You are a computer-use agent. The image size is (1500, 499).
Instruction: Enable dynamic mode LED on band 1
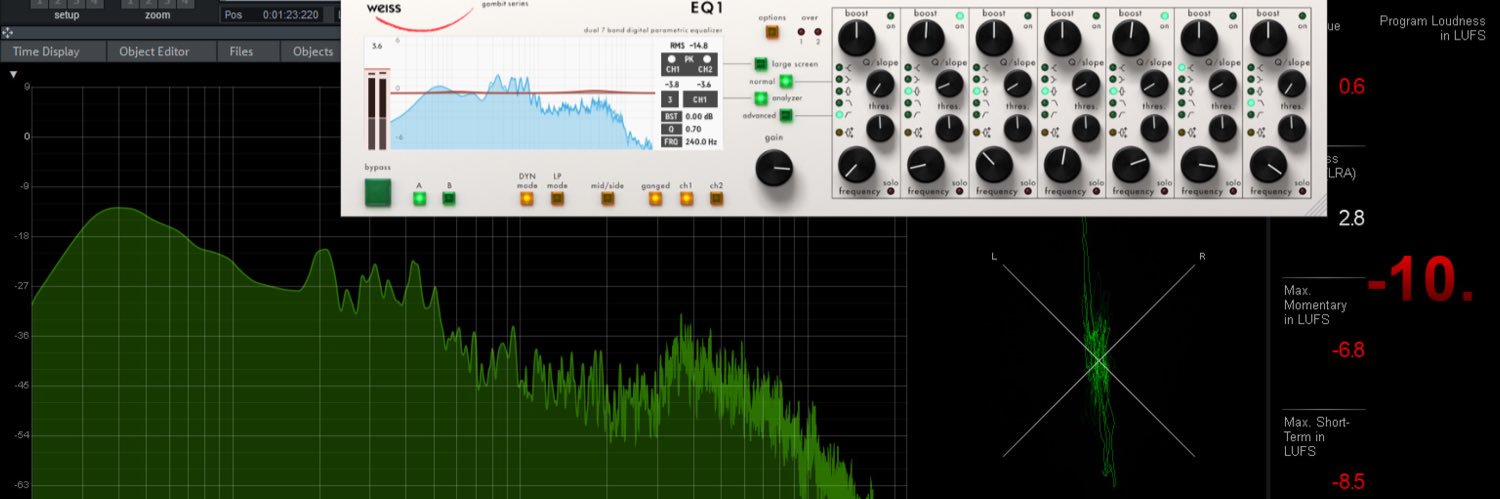point(839,131)
